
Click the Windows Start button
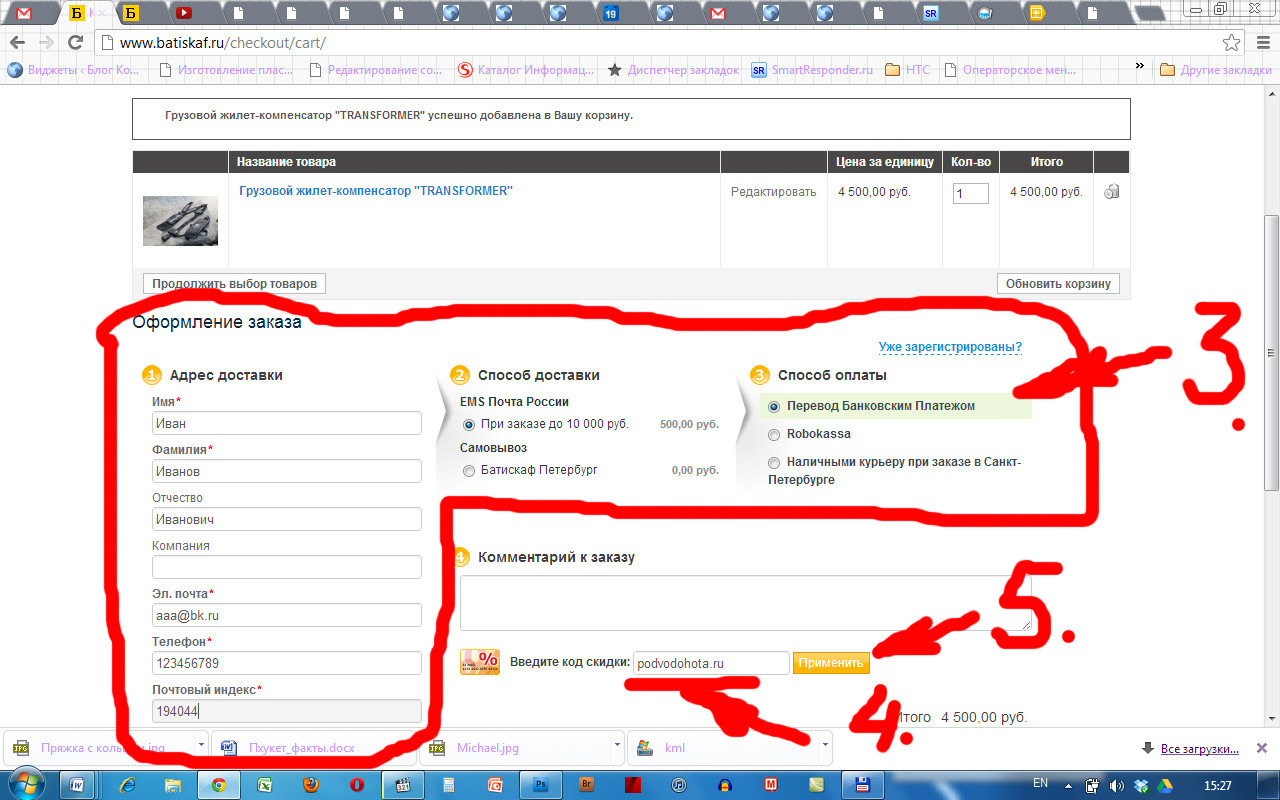25,784
